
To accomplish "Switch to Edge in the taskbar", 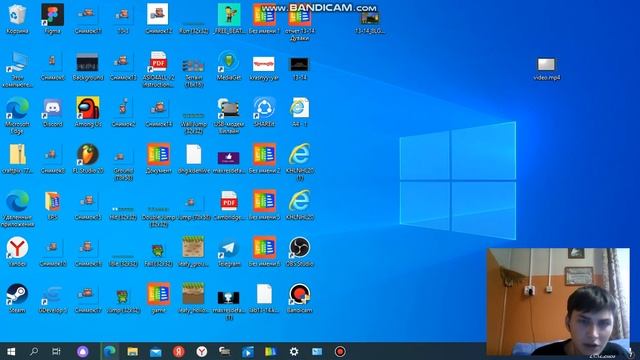I will coord(109,351).
